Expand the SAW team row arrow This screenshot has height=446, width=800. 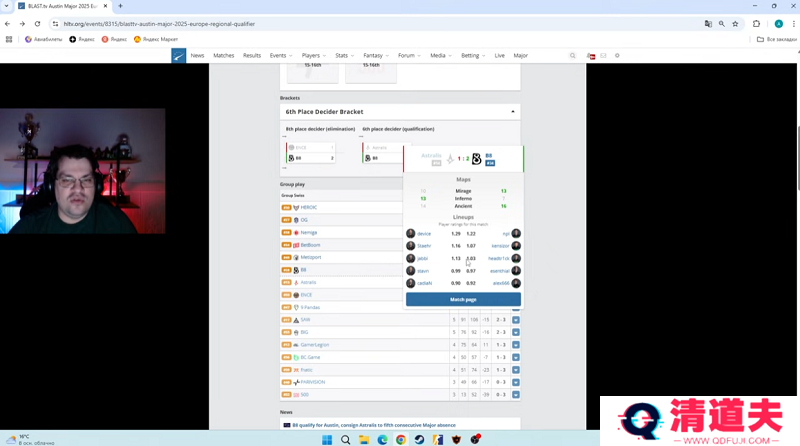[x=516, y=320]
